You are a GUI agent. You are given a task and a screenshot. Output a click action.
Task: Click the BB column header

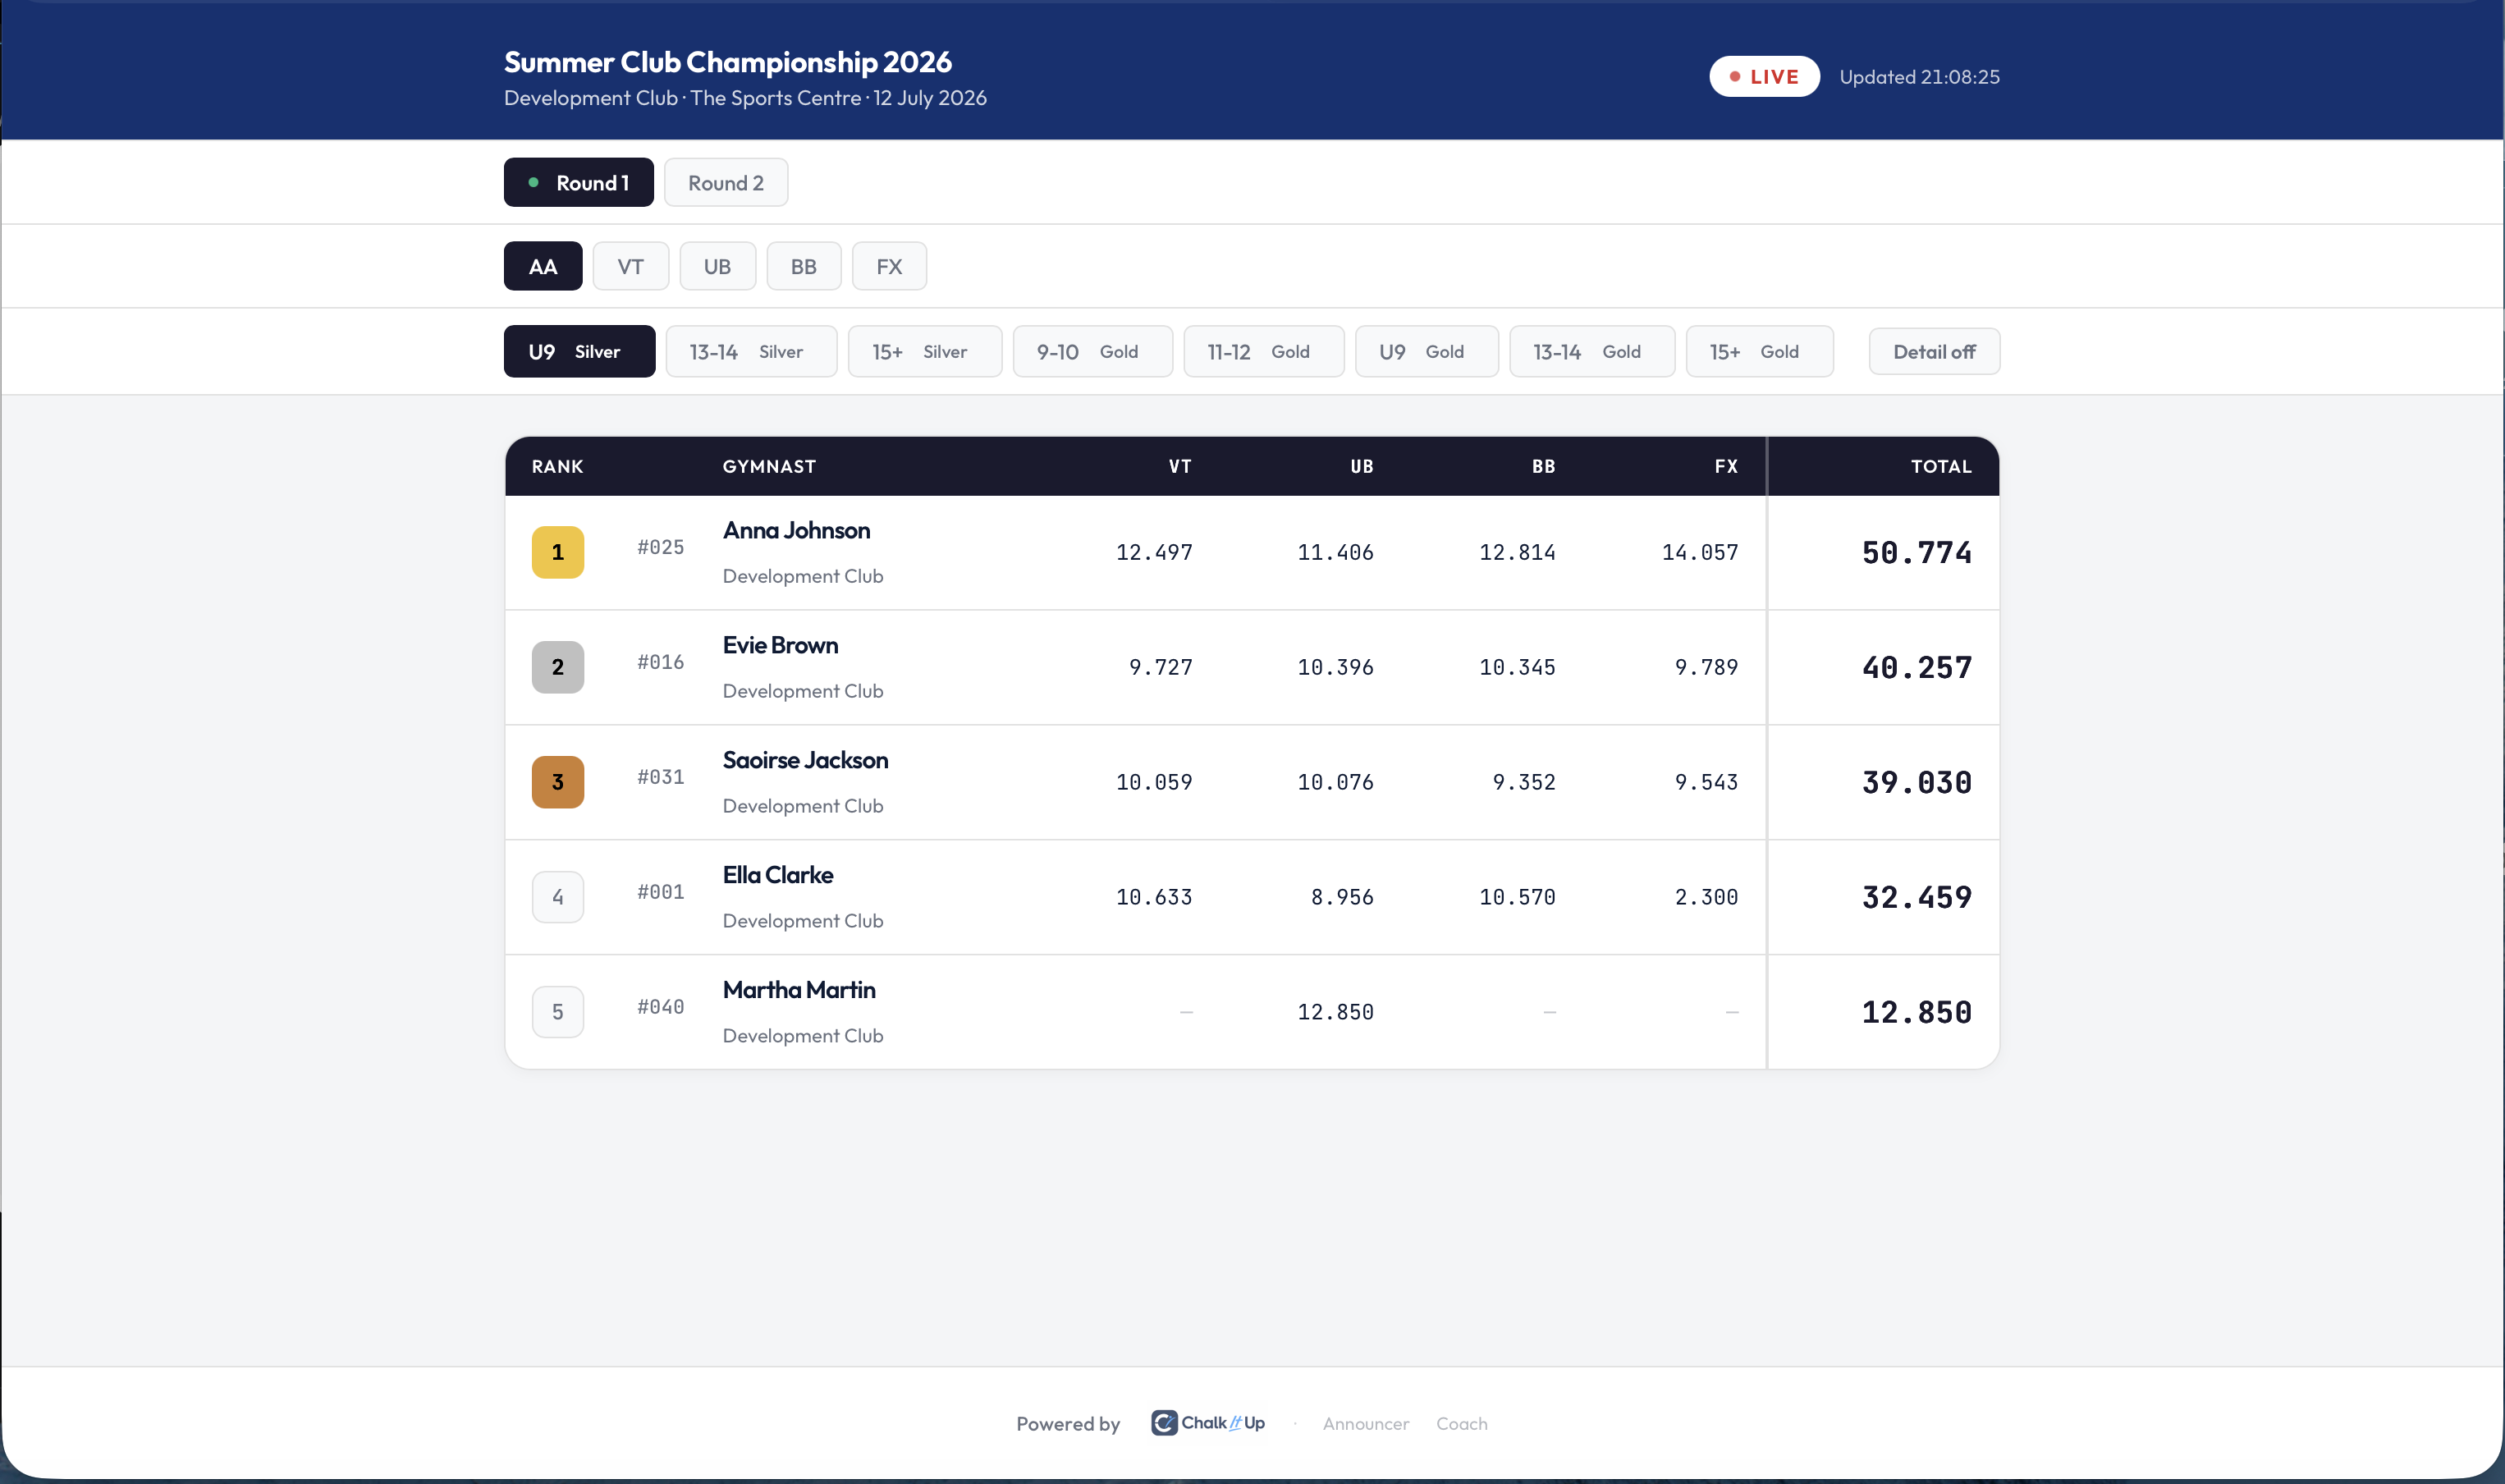point(1544,466)
